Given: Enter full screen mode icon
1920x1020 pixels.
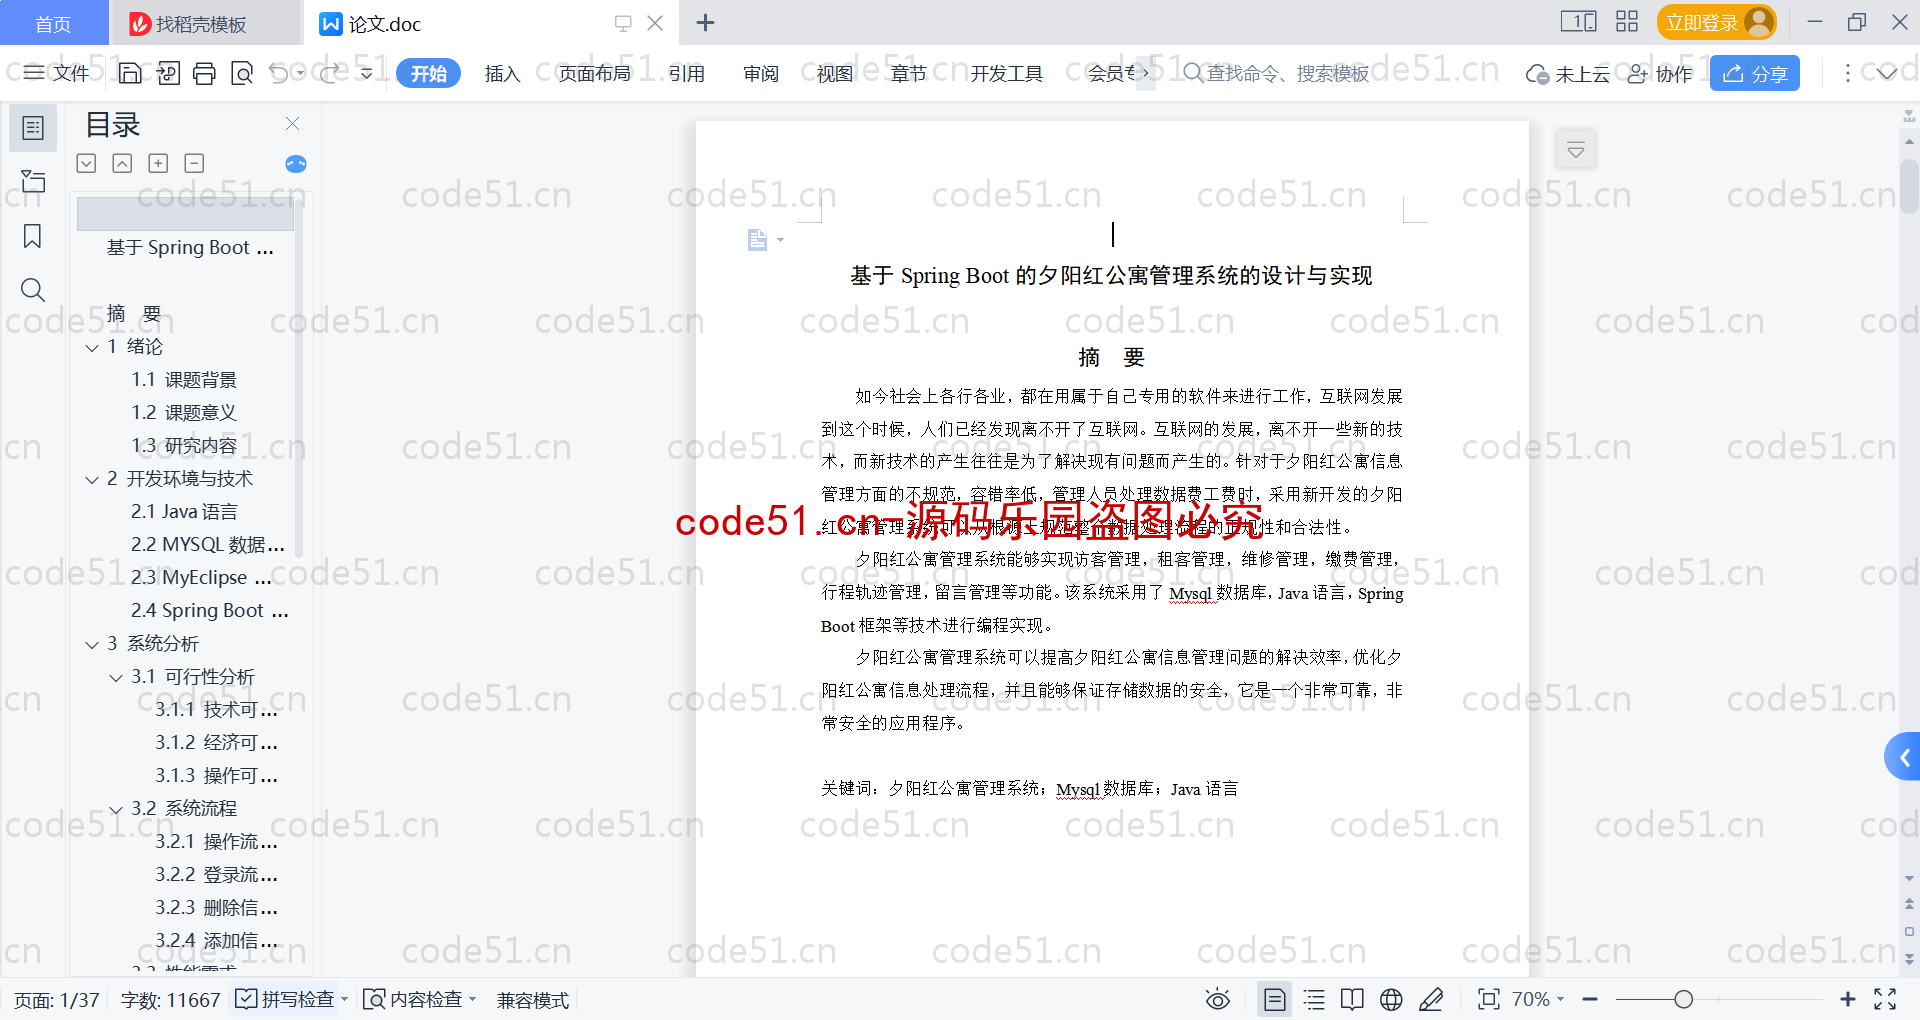Looking at the screenshot, I should (1885, 999).
